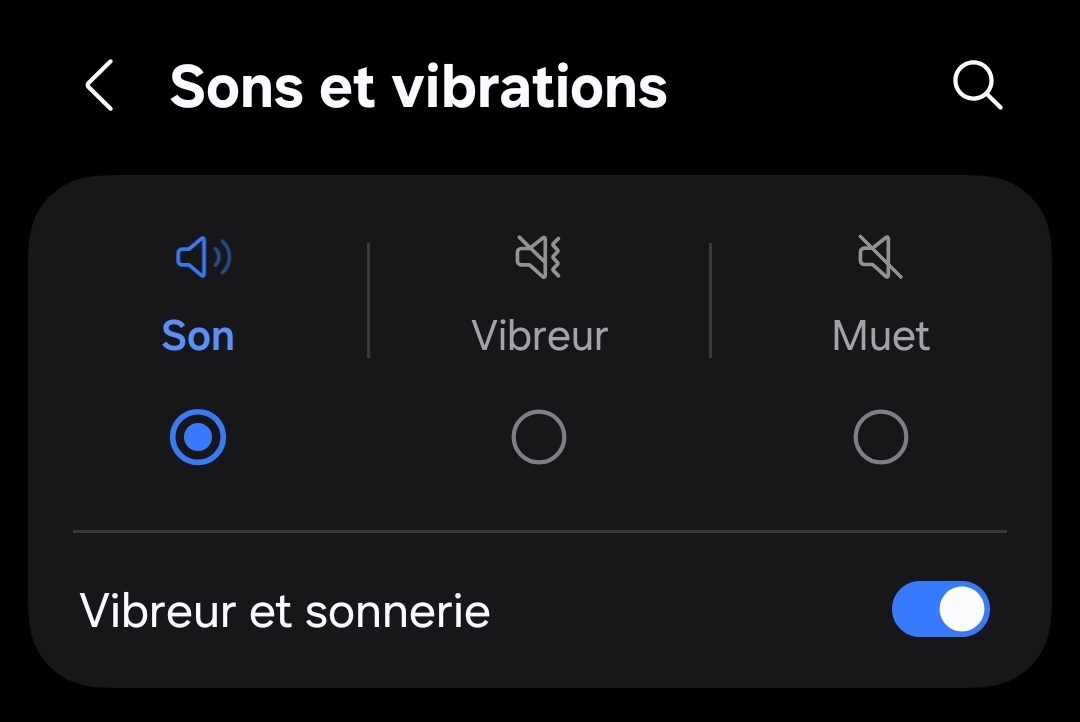Tap the vibrating speaker icon above Vibreur

(538, 258)
